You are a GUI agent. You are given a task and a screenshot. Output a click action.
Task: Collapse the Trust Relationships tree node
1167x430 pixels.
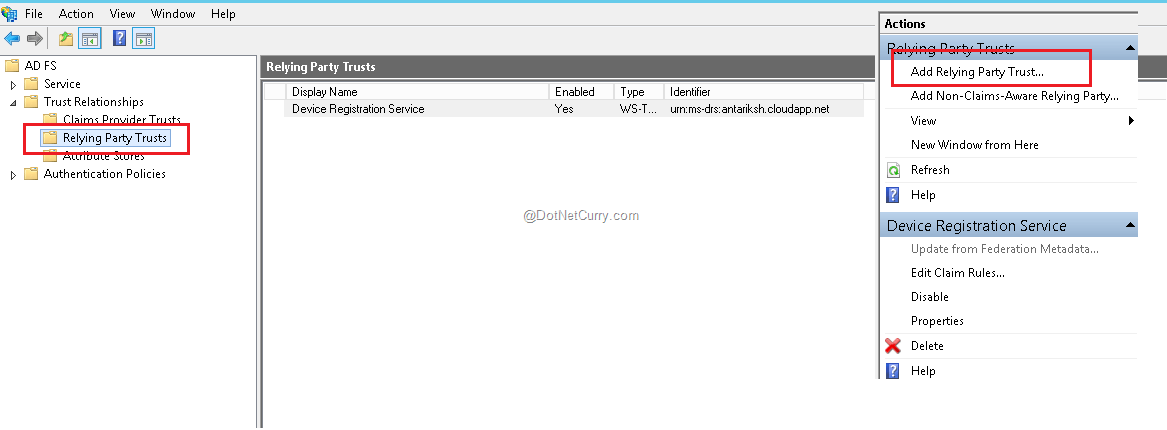click(14, 102)
